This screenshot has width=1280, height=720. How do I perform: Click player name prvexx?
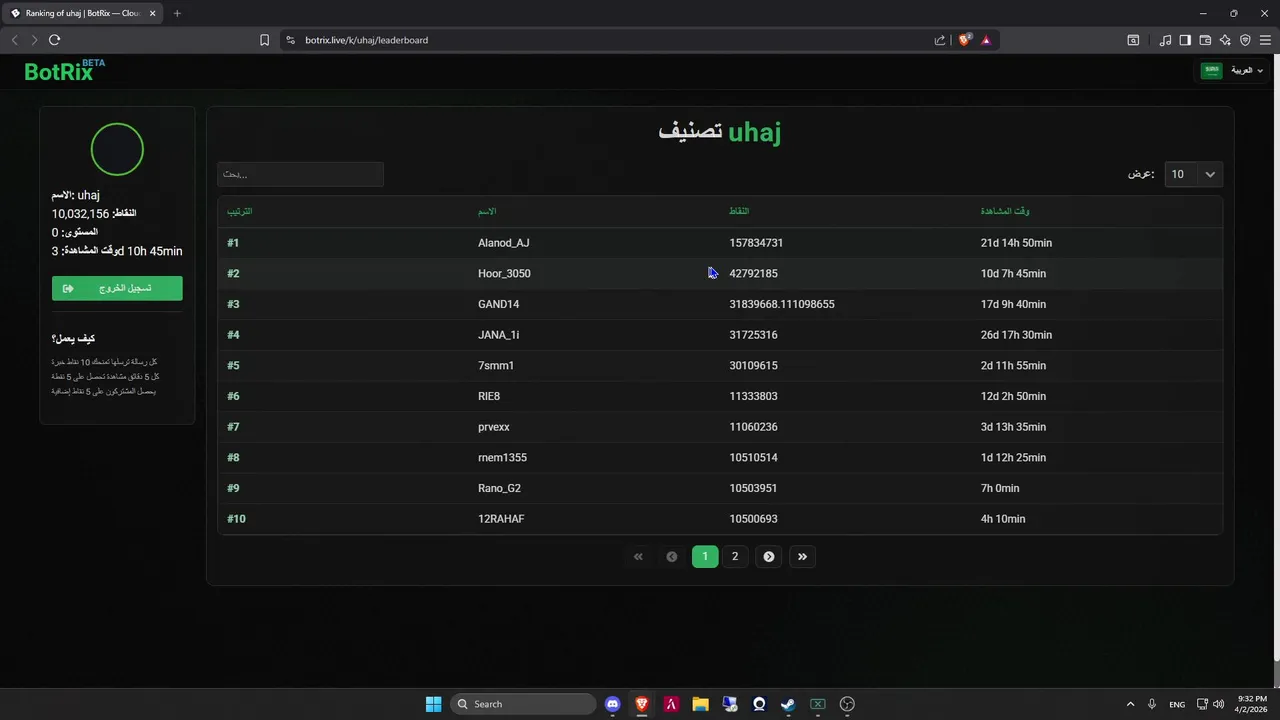(x=494, y=427)
